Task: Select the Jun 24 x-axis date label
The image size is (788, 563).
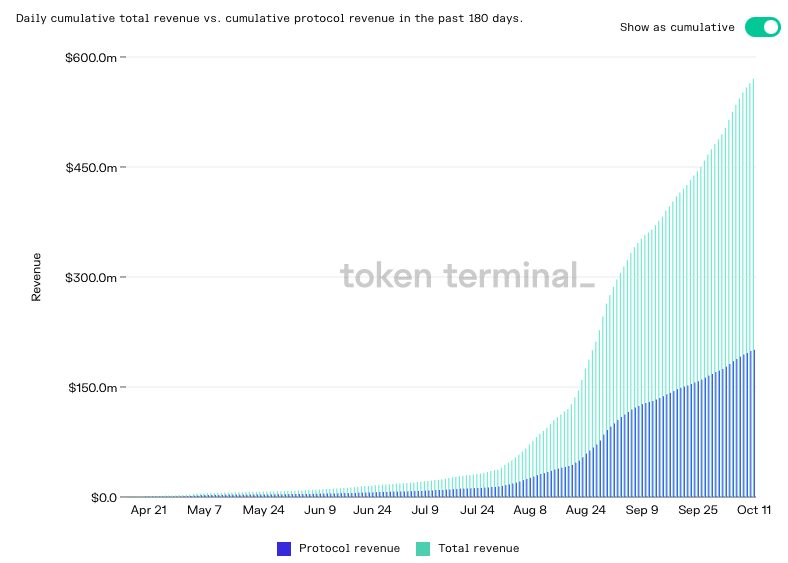Action: point(373,510)
